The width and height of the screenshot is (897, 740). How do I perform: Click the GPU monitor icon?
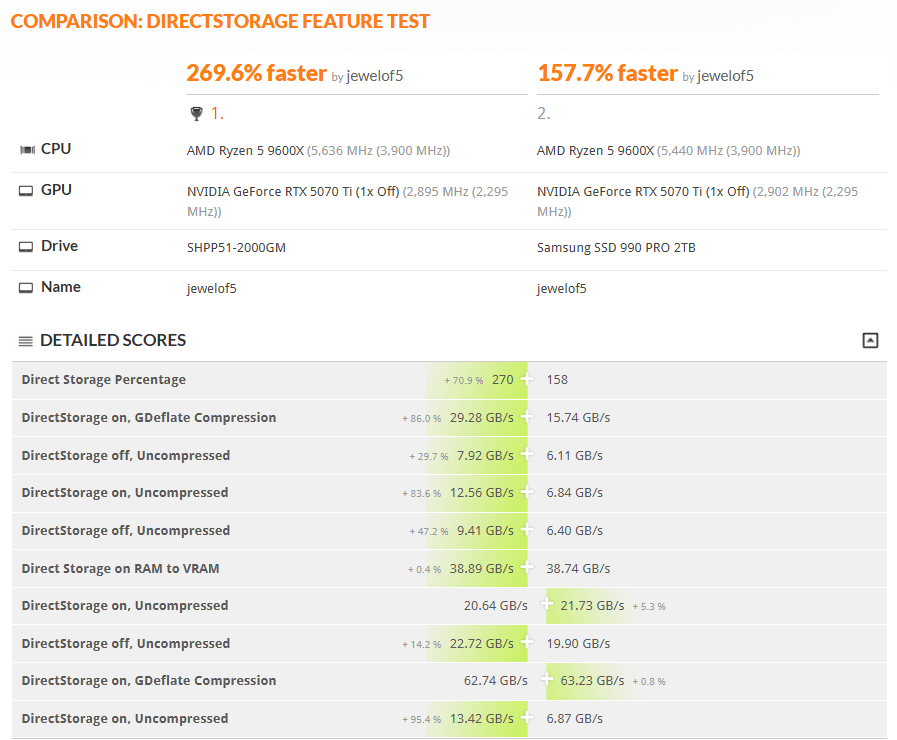click(x=26, y=190)
